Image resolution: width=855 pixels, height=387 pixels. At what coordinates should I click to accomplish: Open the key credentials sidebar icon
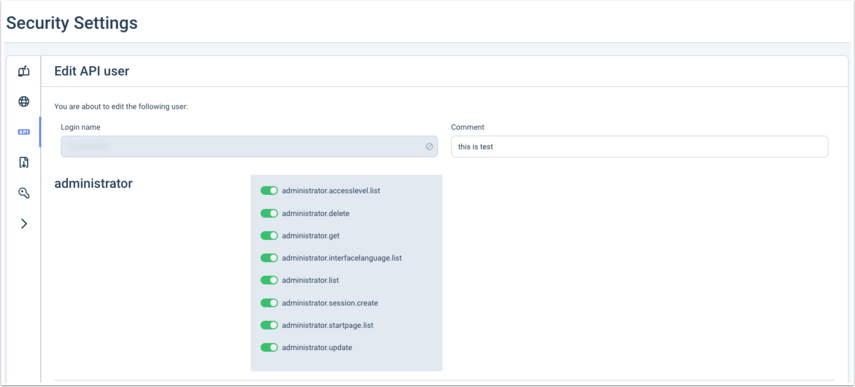23,193
